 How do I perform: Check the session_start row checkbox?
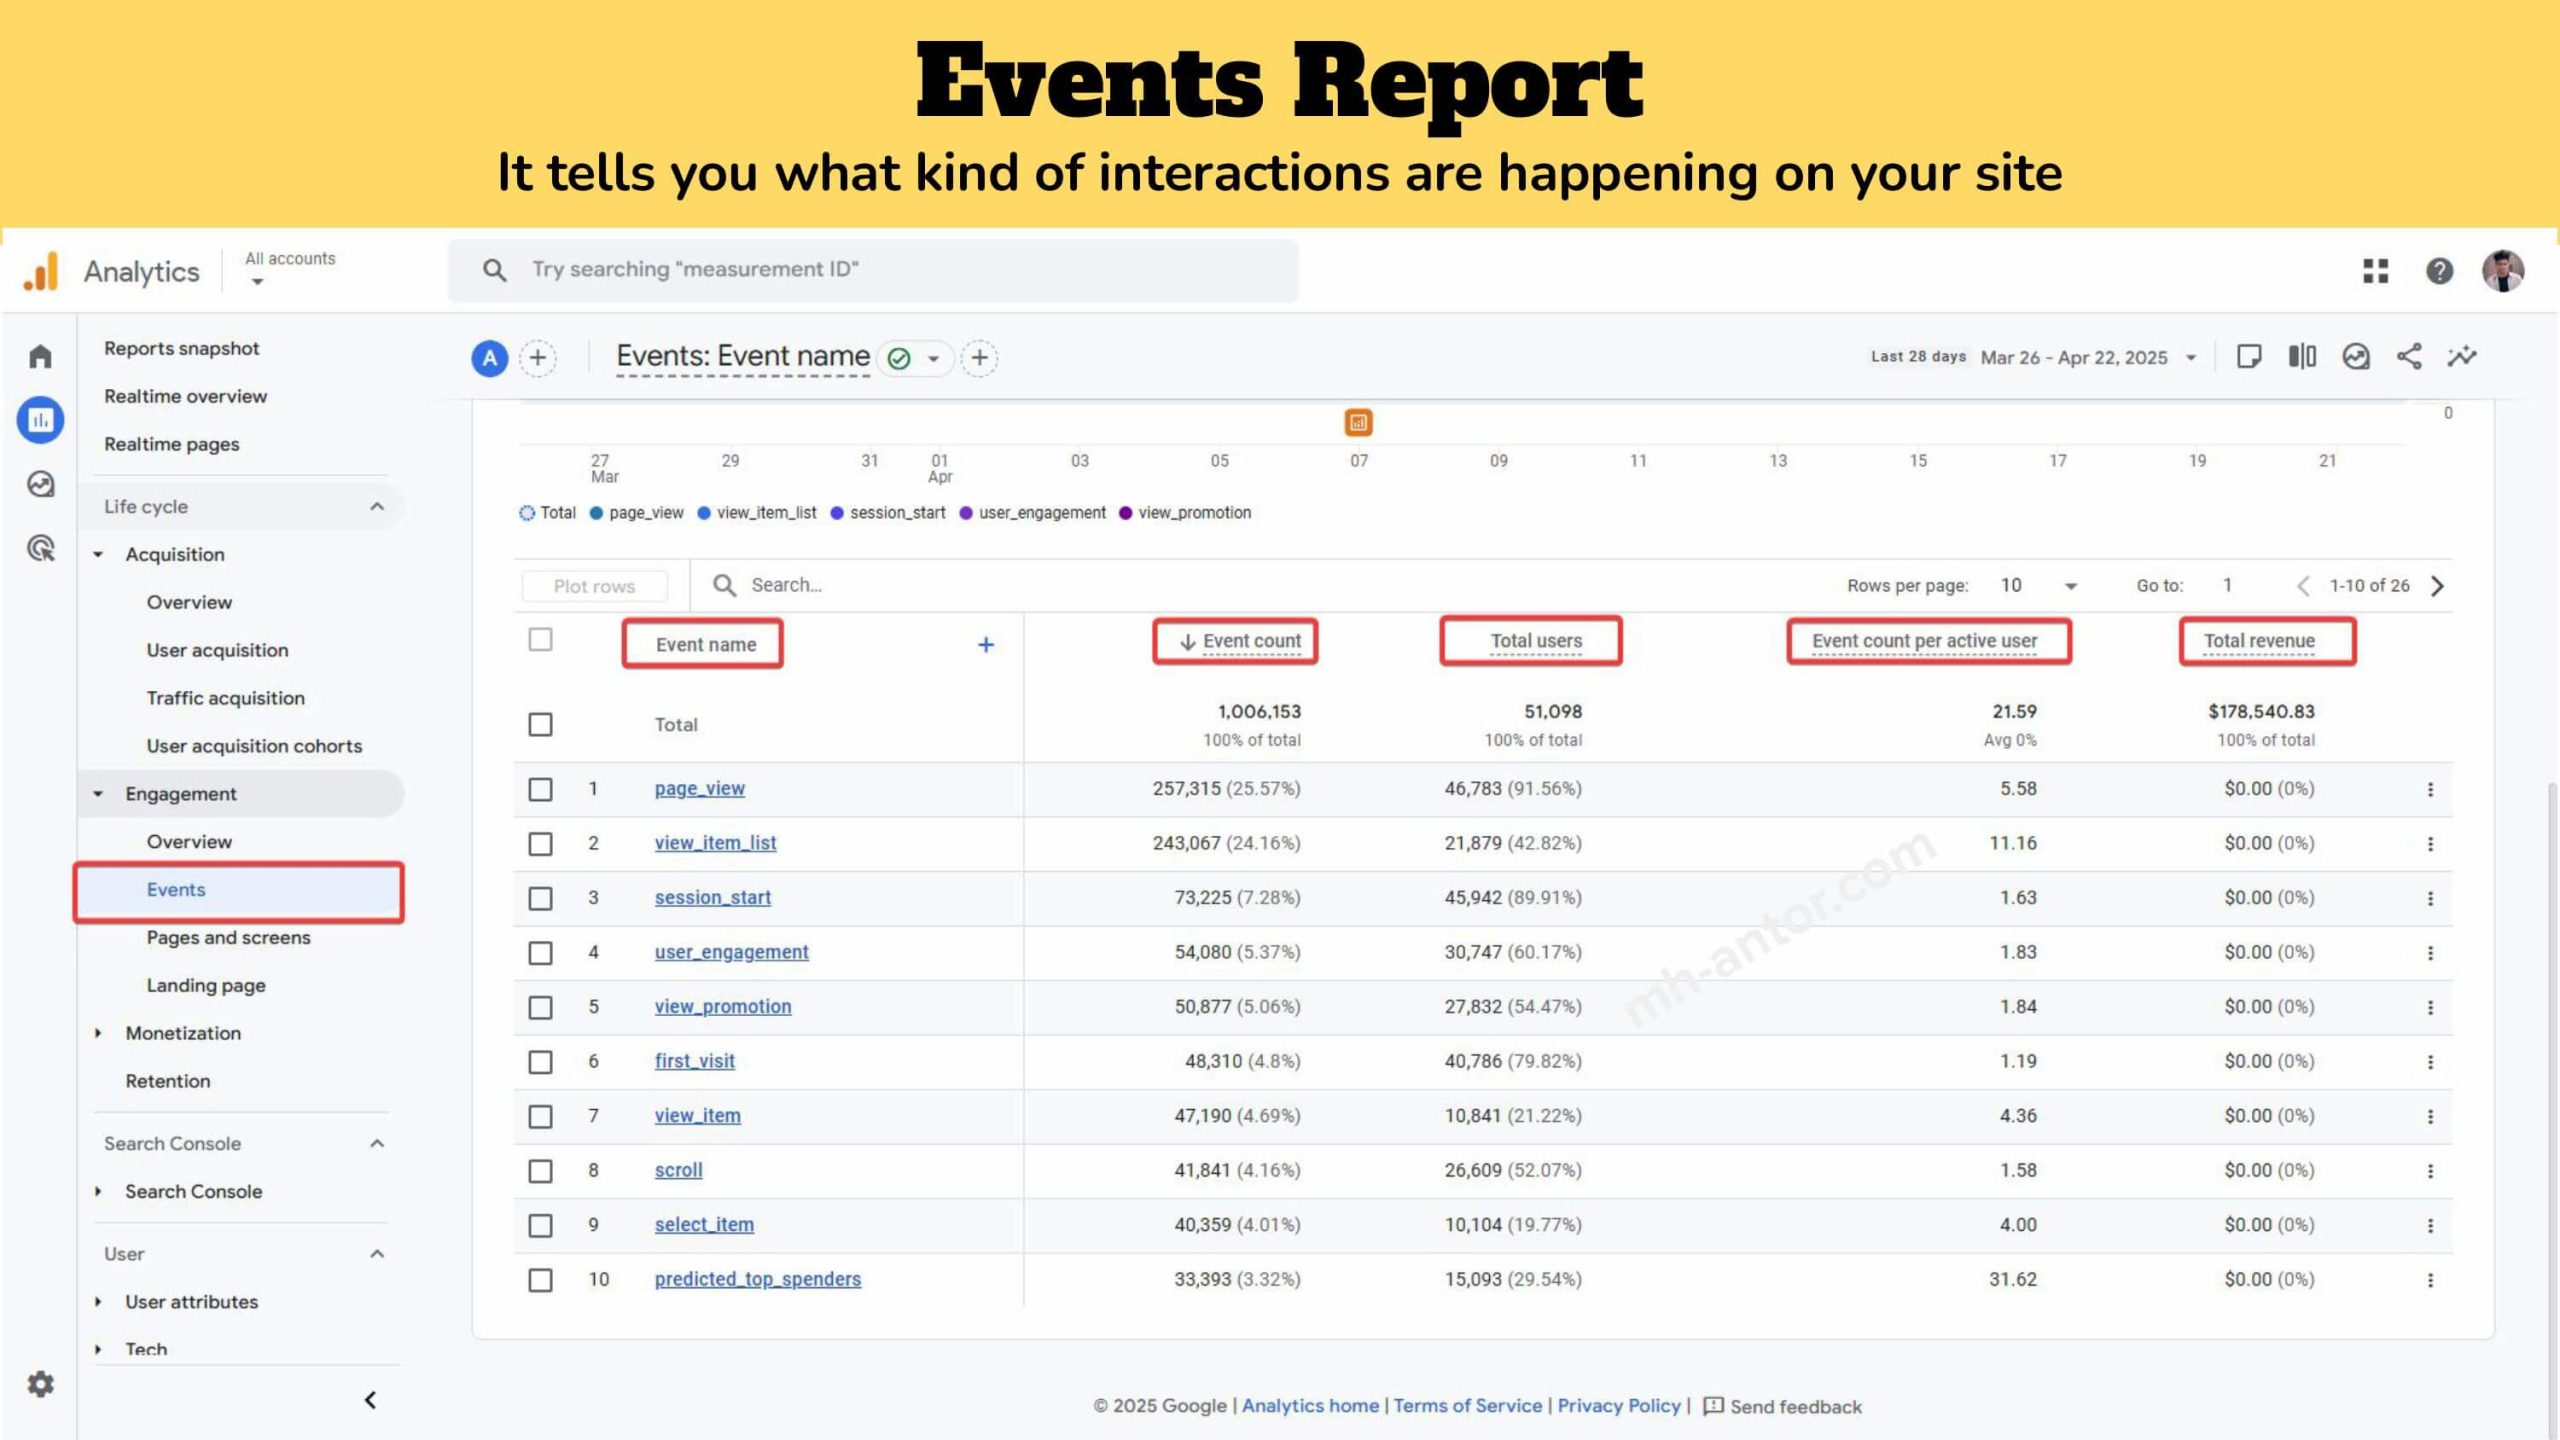click(x=540, y=898)
